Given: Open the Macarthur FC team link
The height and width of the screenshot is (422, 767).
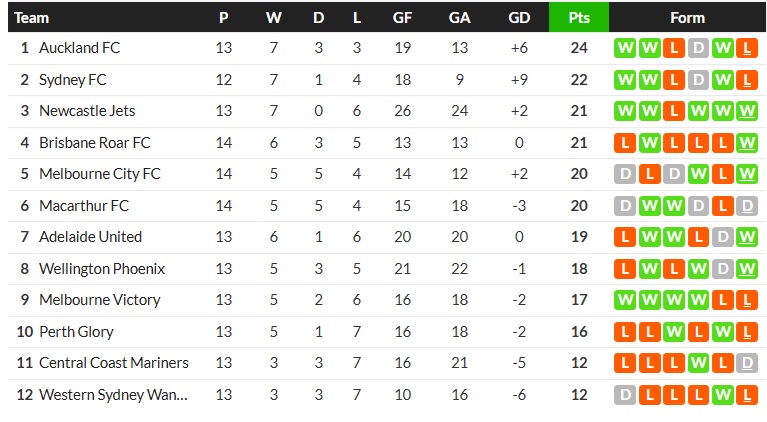Looking at the screenshot, I should [x=84, y=206].
